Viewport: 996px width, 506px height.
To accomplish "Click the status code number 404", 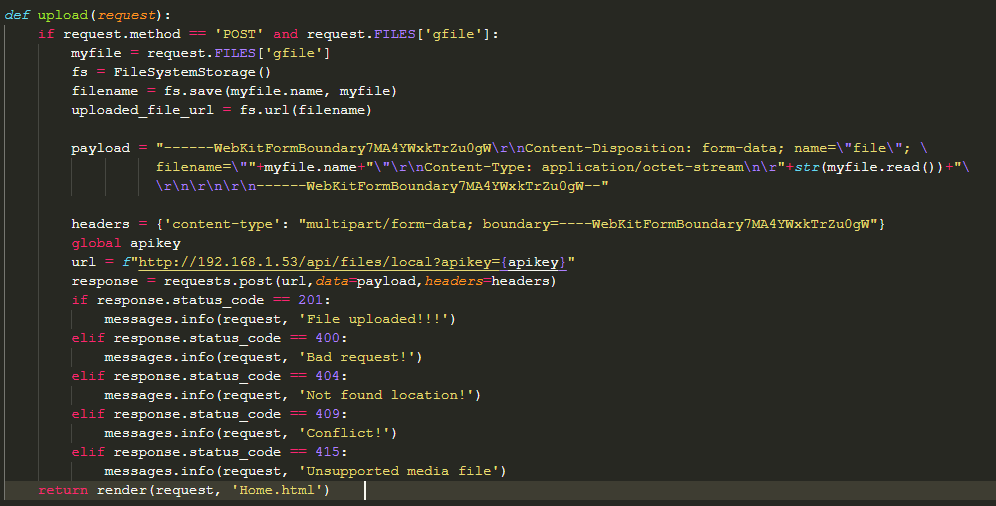I will click(328, 376).
